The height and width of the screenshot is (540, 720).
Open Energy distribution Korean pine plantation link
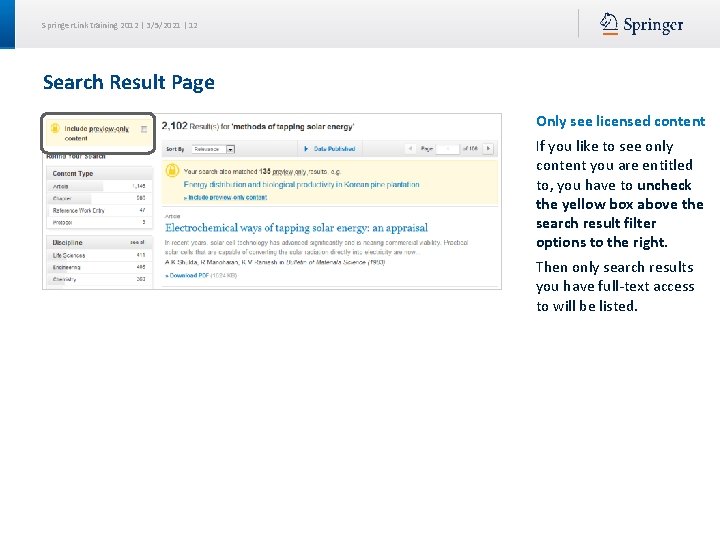[301, 185]
